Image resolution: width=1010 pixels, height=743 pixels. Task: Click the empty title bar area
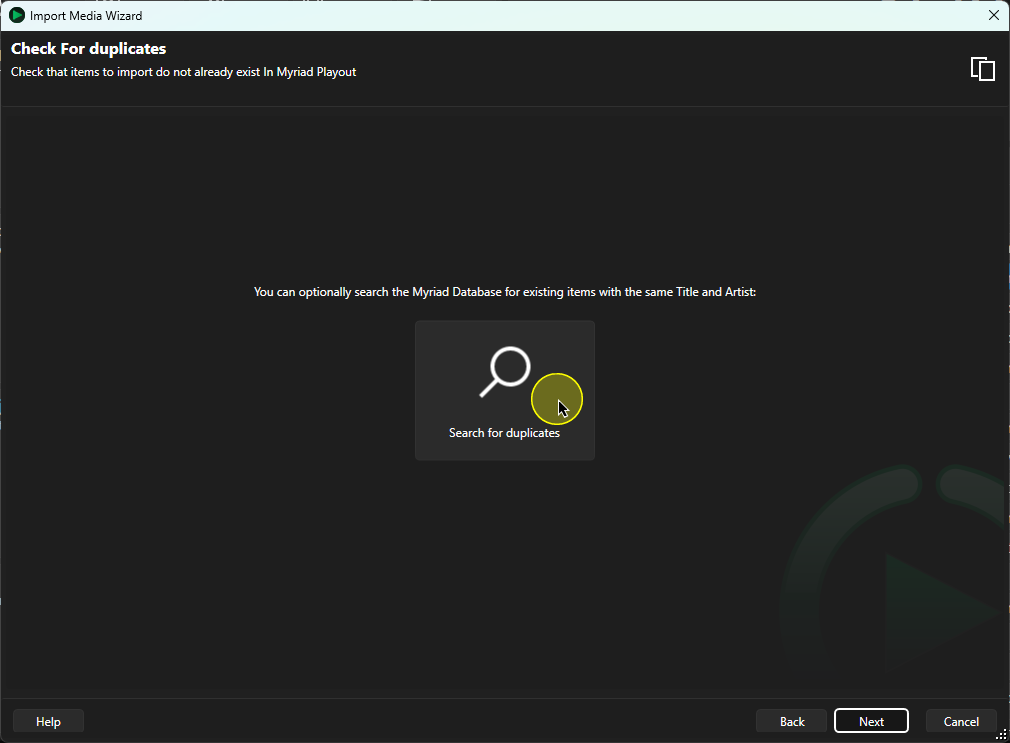coord(560,15)
